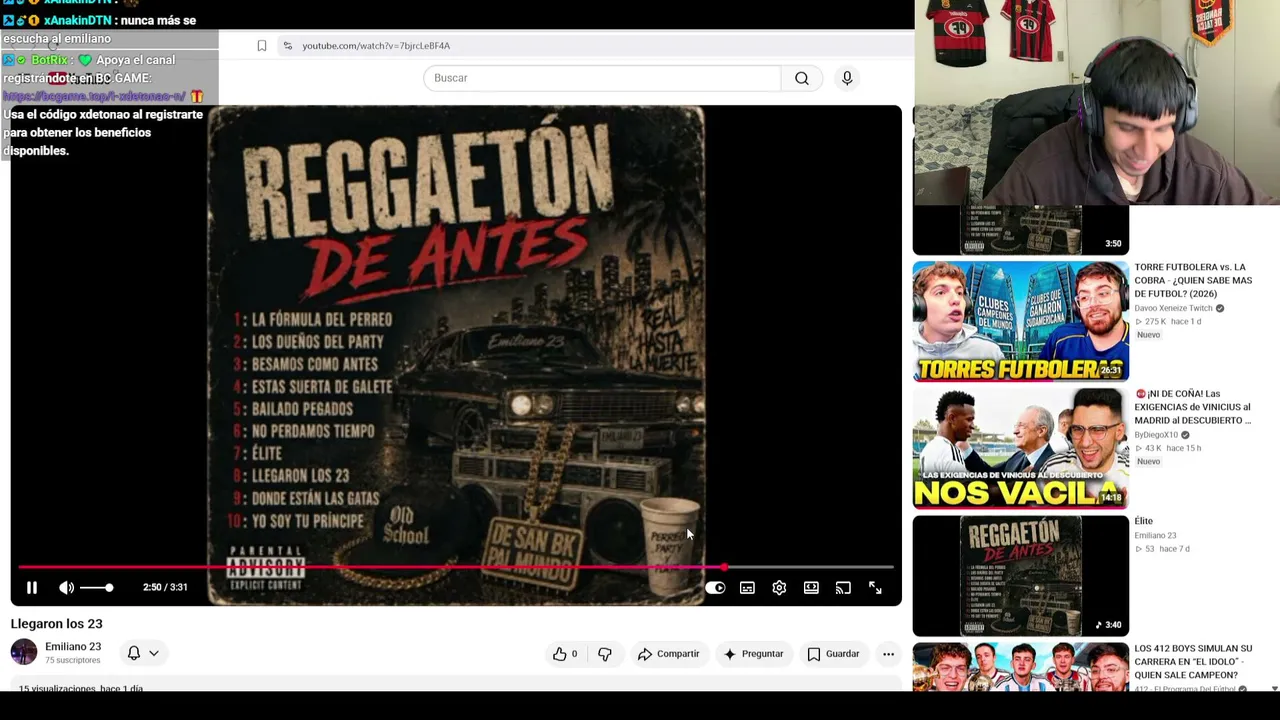The height and width of the screenshot is (720, 1280).
Task: Click the Buscar search field
Action: click(602, 78)
